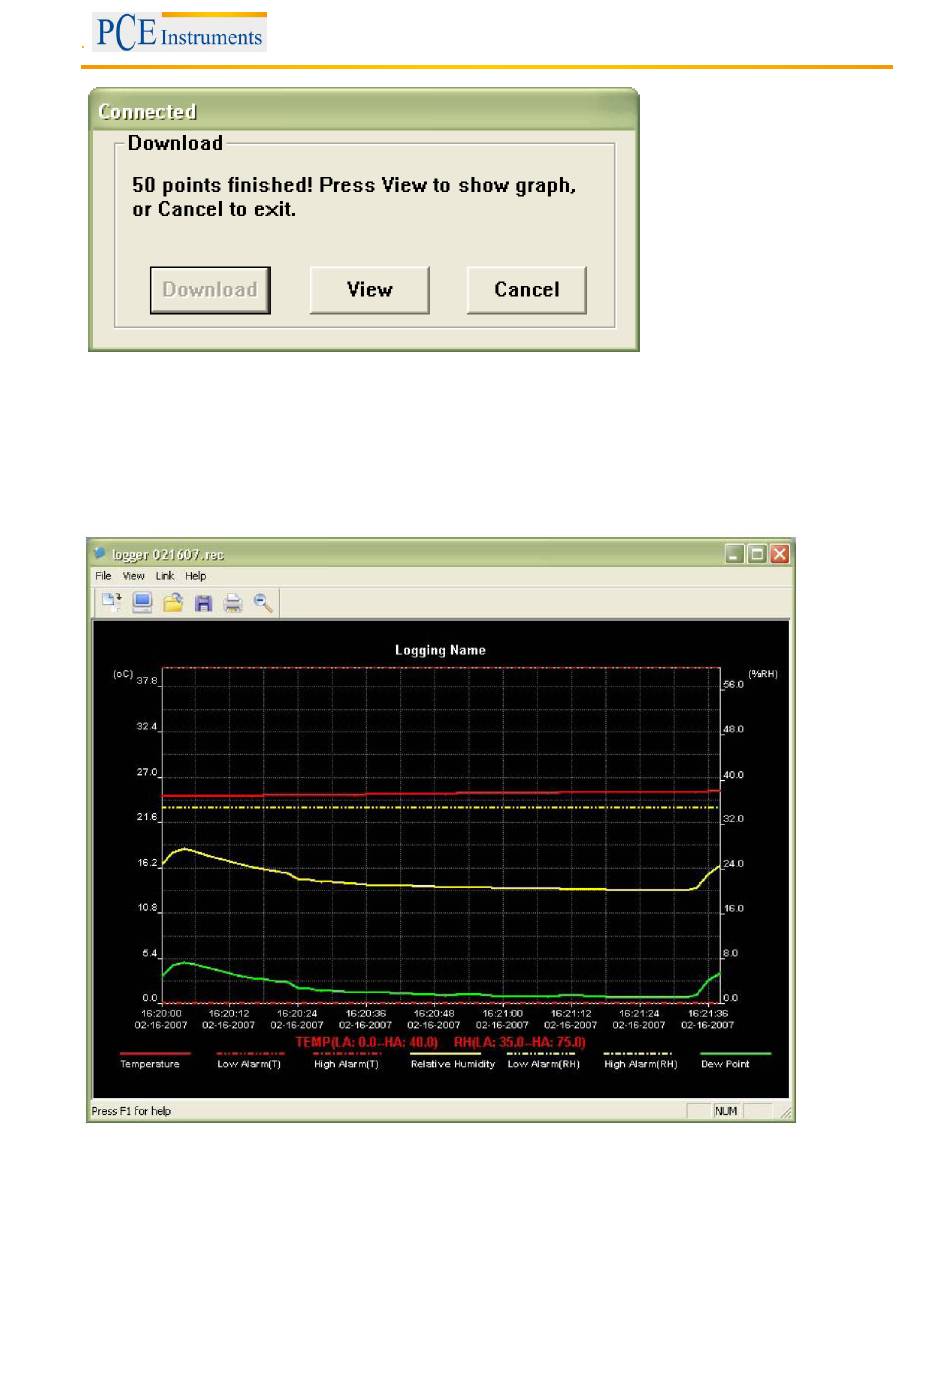The width and height of the screenshot is (950, 1378).
Task: Click the 'RH(LA: 35.0--HA: 75.0)' alarm text
Action: click(520, 1042)
